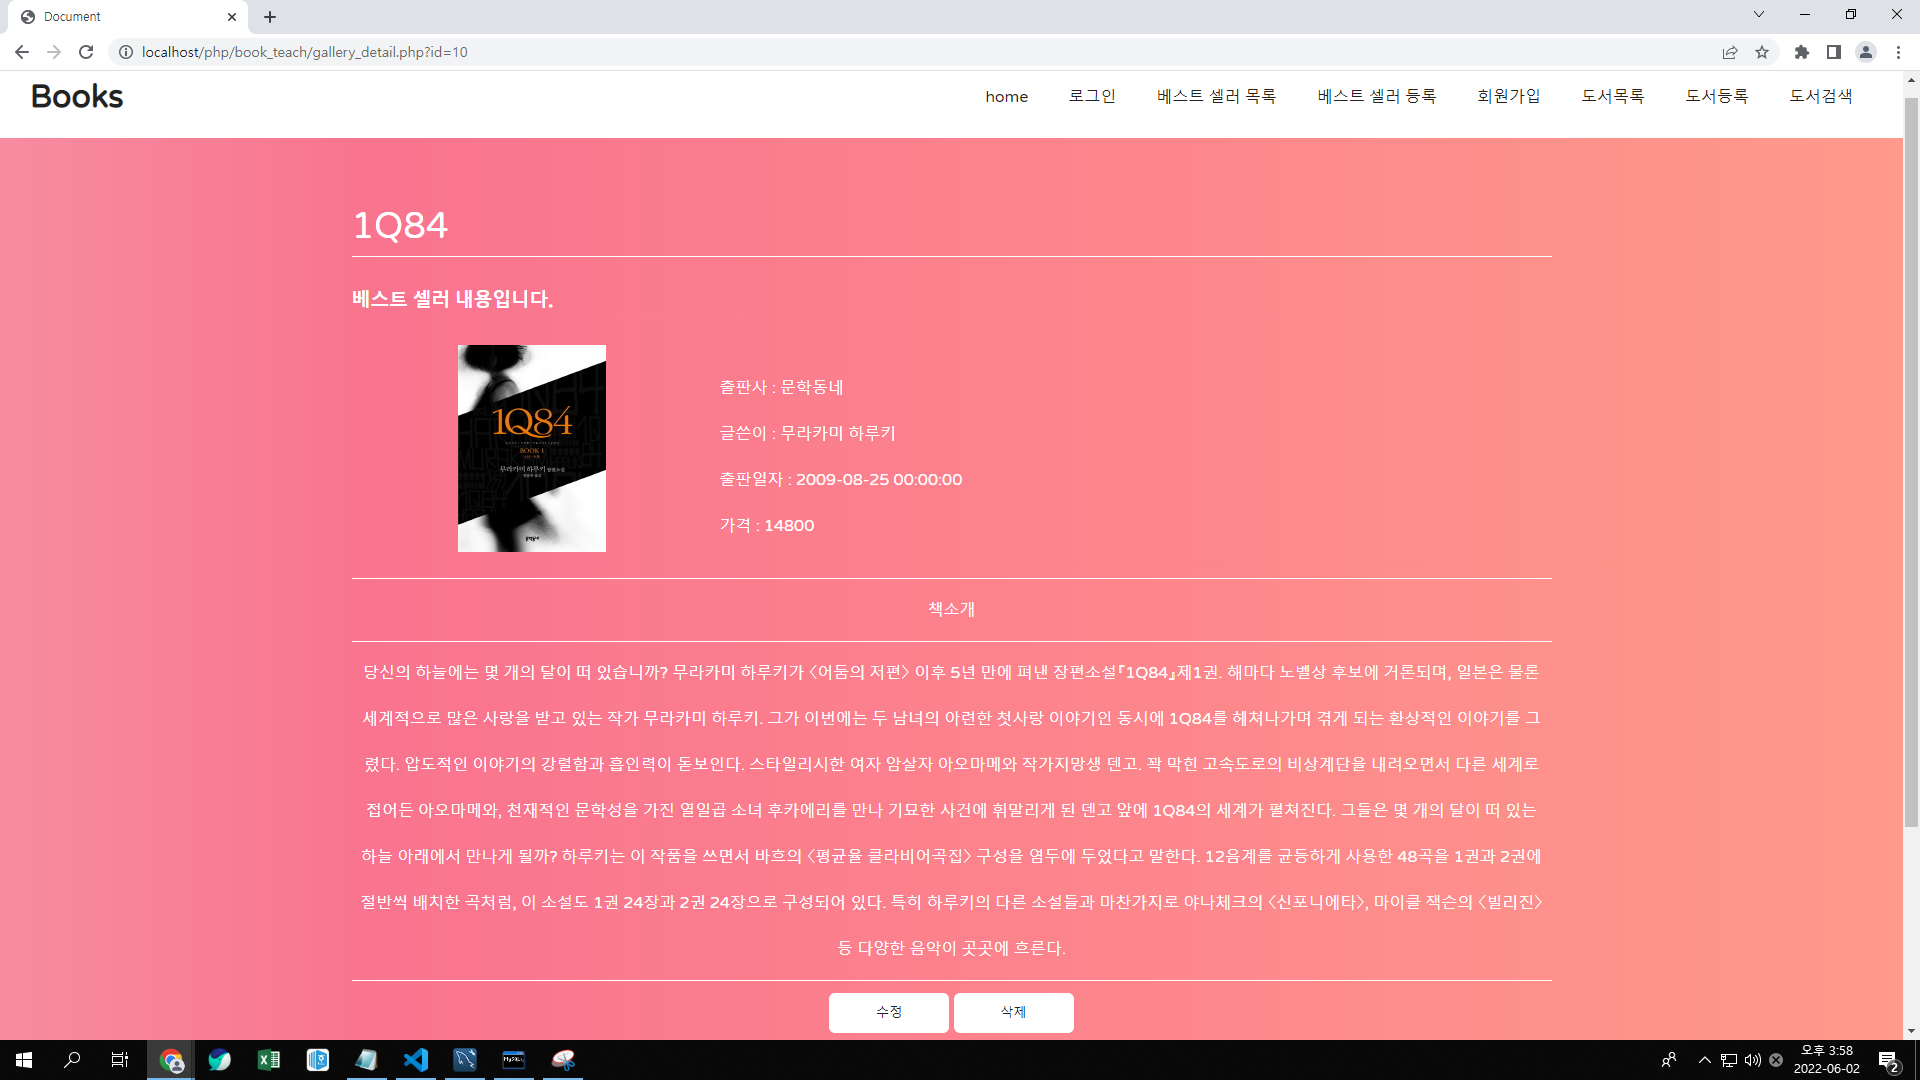Go to 도서검색 menu item
1920x1080 pixels.
tap(1820, 96)
